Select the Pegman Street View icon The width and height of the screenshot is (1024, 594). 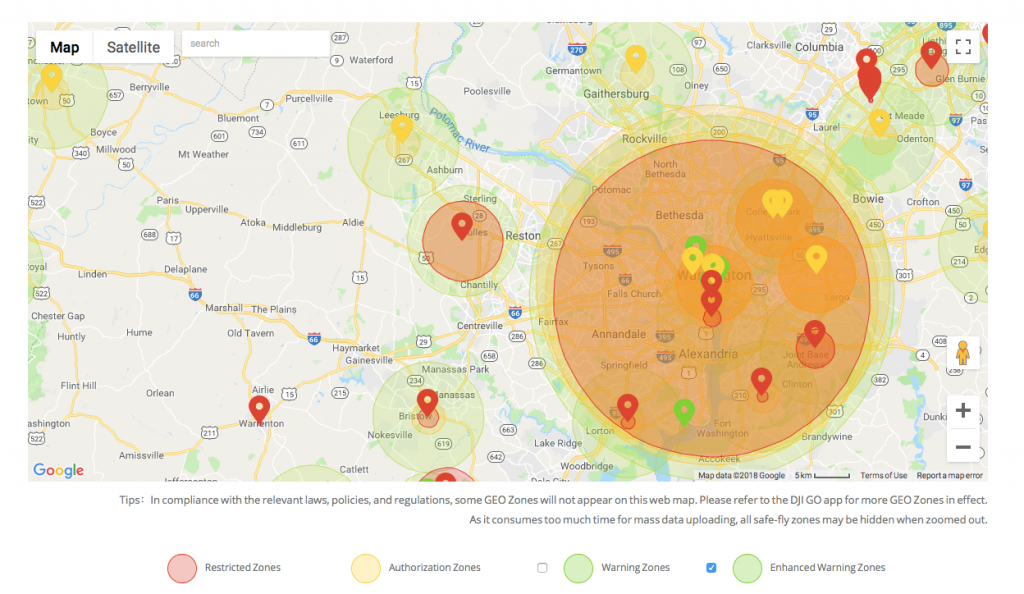[963, 352]
